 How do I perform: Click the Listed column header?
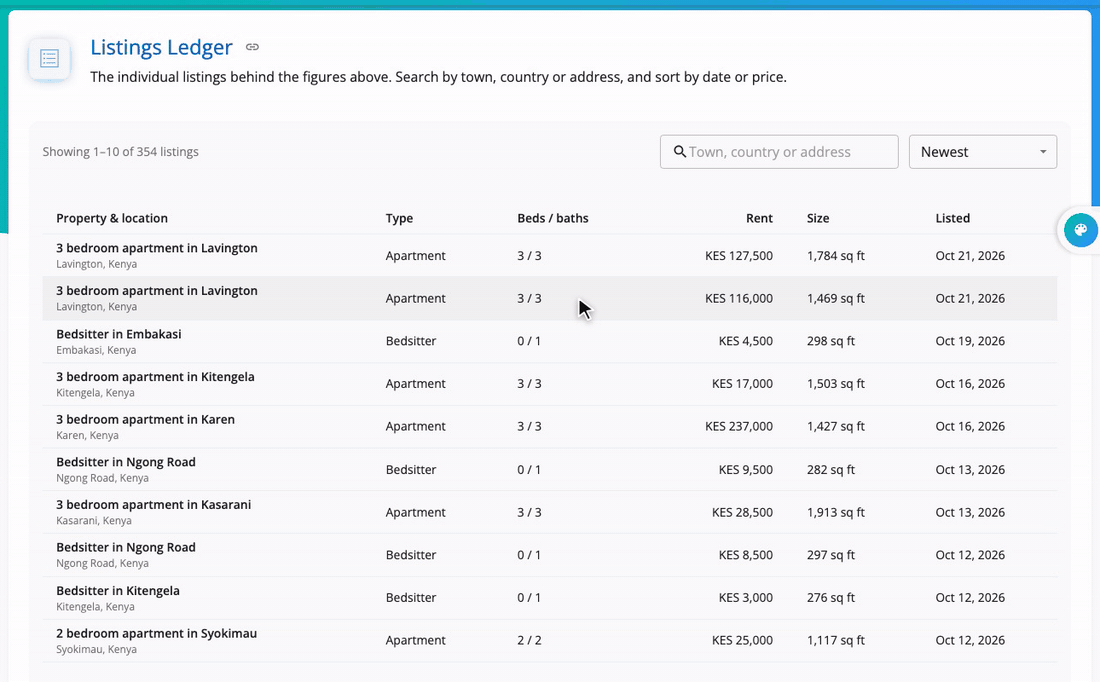953,218
